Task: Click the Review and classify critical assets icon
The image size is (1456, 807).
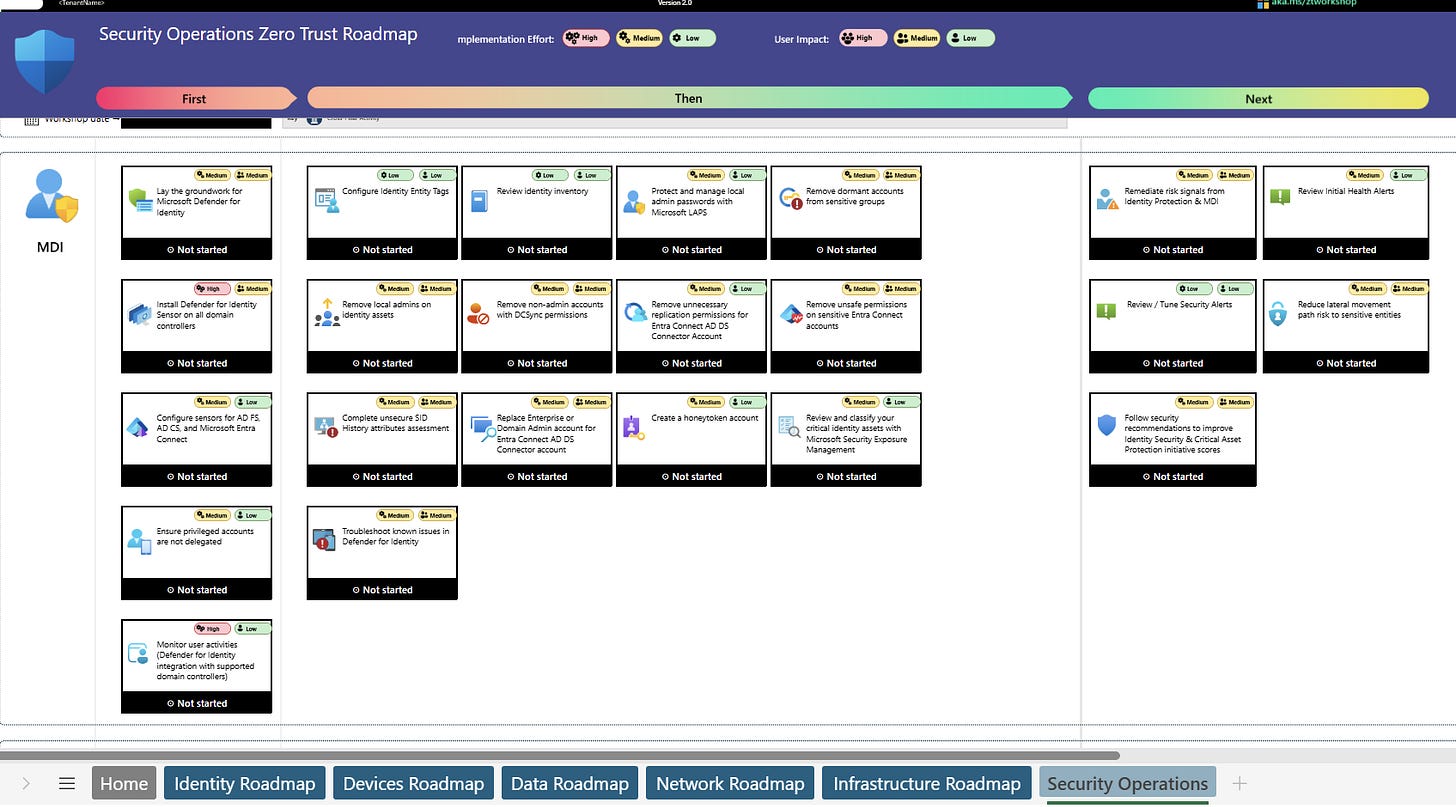Action: (788, 427)
